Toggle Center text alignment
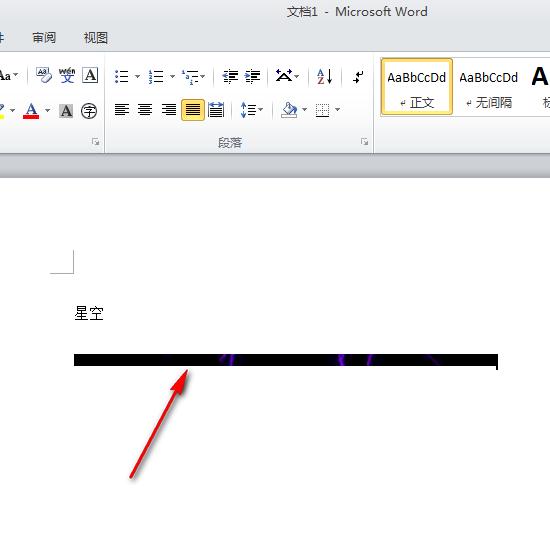The width and height of the screenshot is (550, 550). tap(145, 110)
